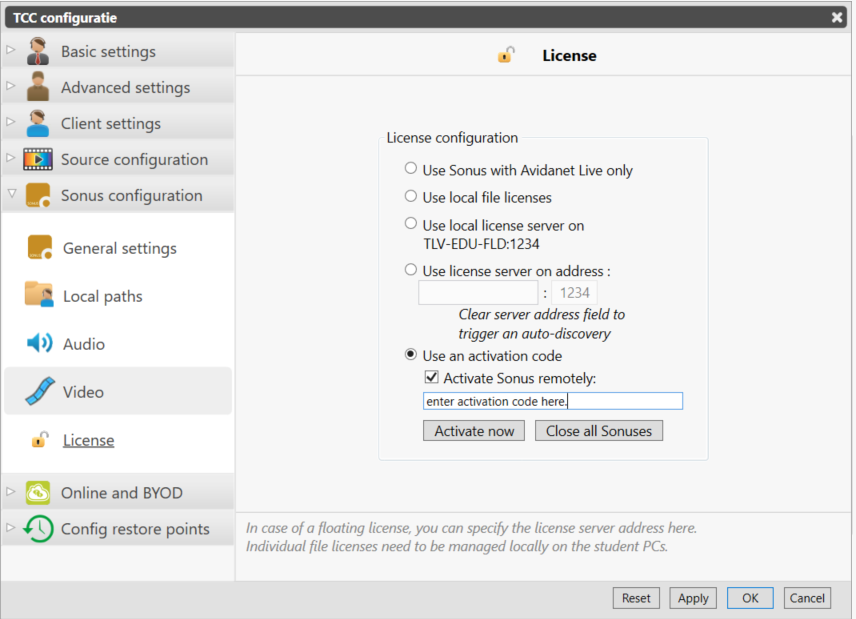Screen dimensions: 856x619
Task: Click the Online and BYOD cloud icon
Action: (x=38, y=492)
